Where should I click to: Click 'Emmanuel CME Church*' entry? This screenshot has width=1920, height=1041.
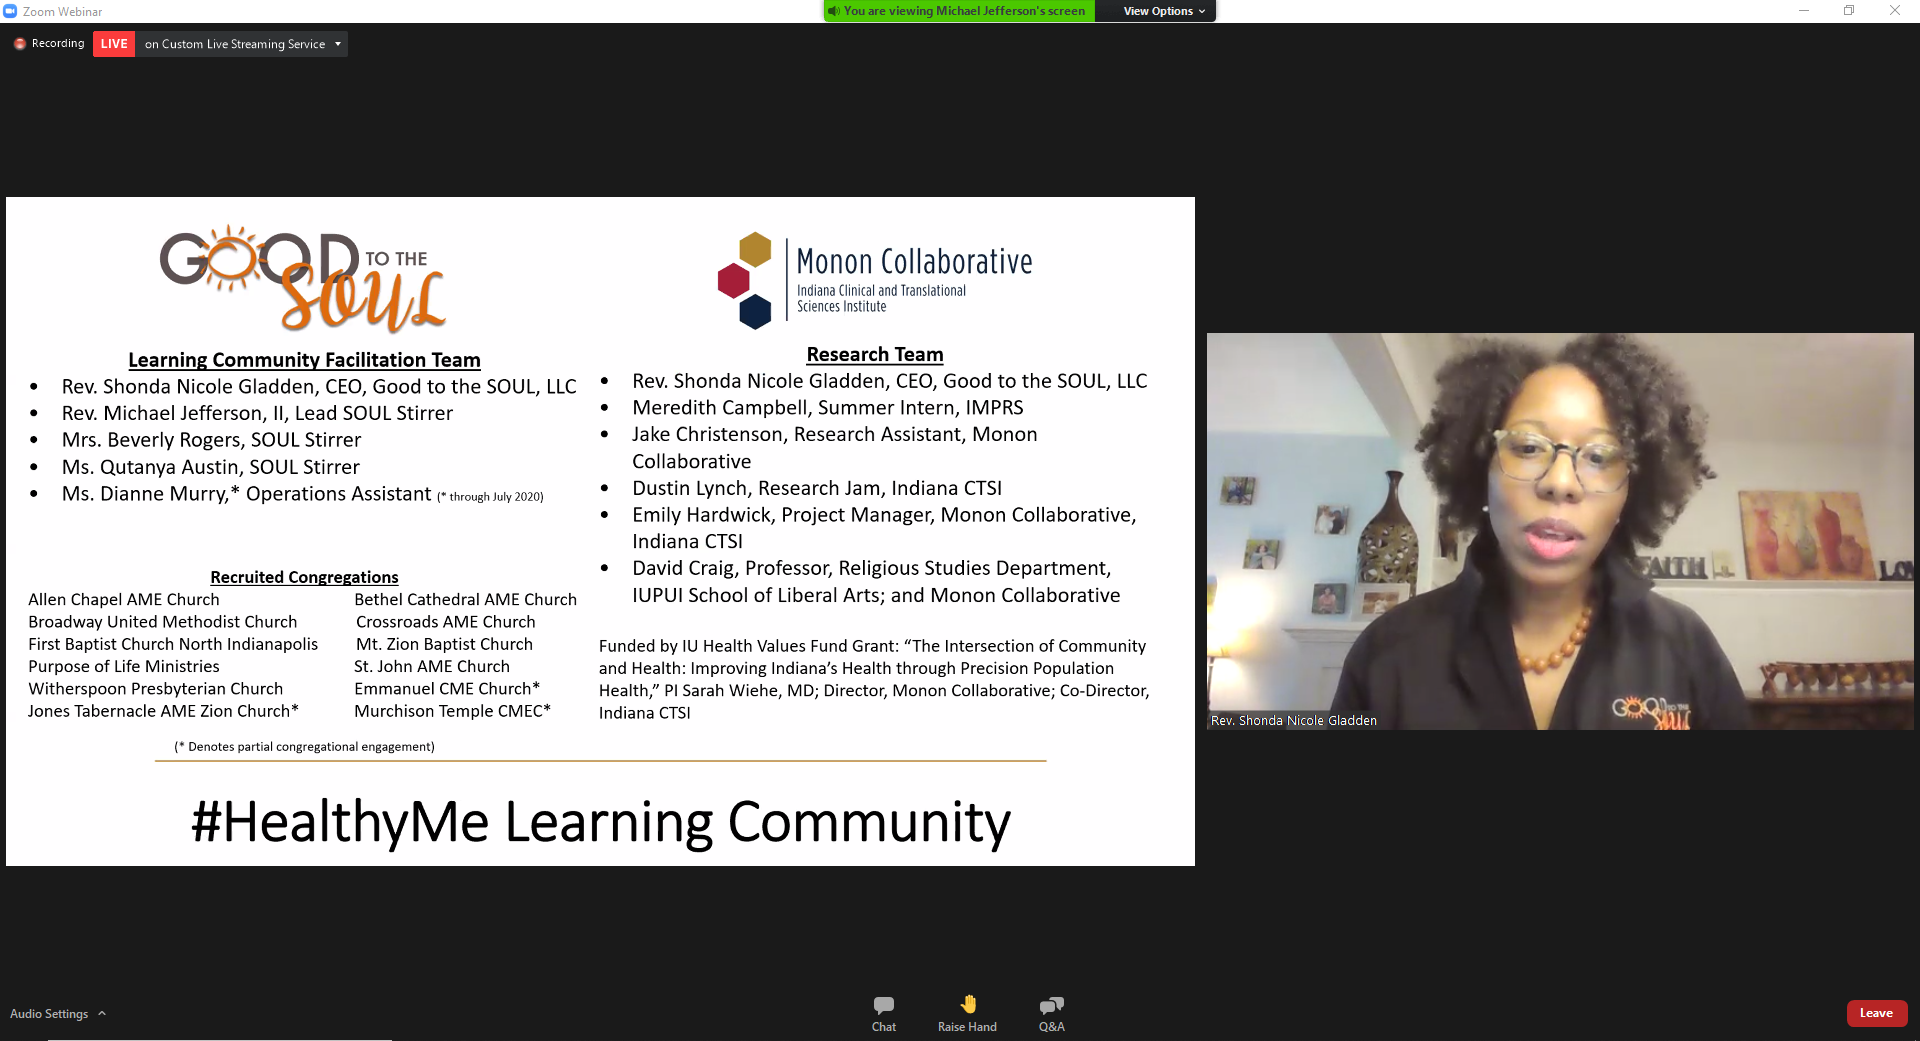447,689
